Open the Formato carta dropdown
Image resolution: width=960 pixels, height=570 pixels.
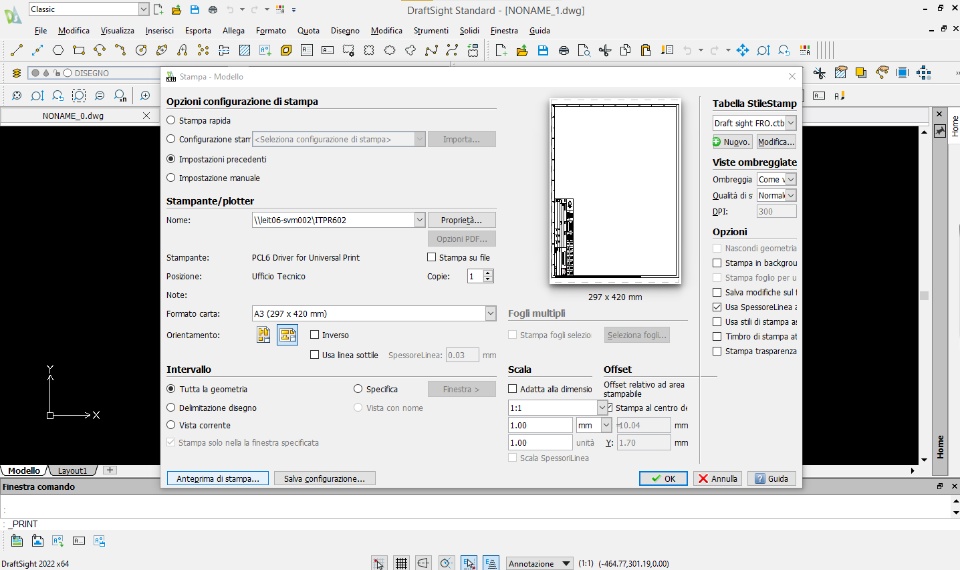pos(490,313)
